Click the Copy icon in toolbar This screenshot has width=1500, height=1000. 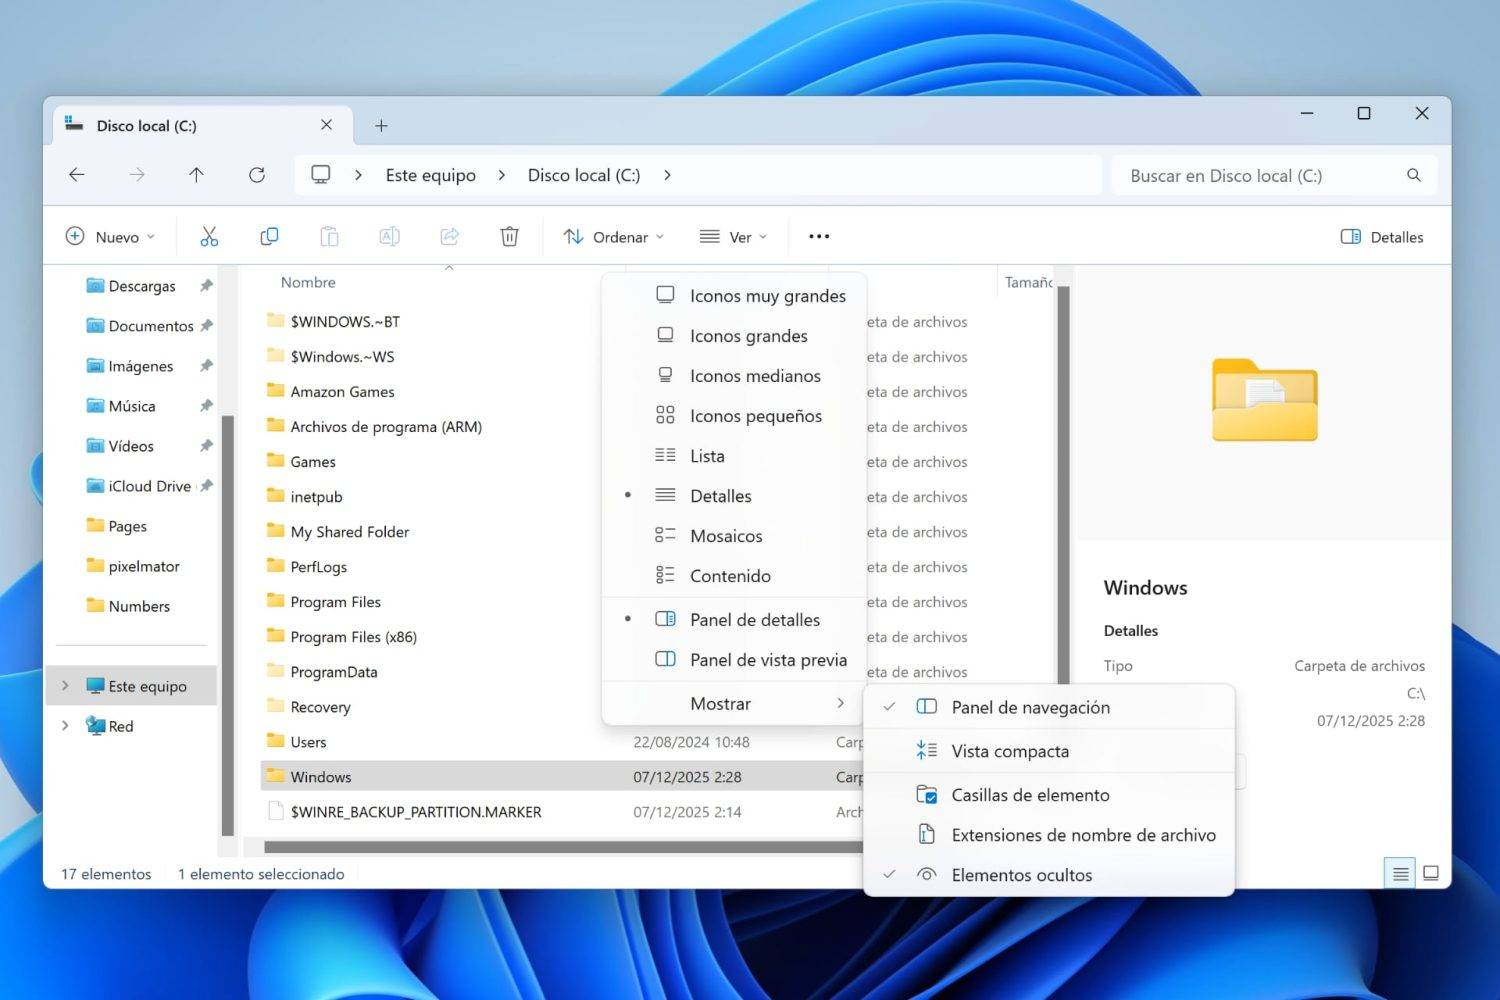click(269, 237)
